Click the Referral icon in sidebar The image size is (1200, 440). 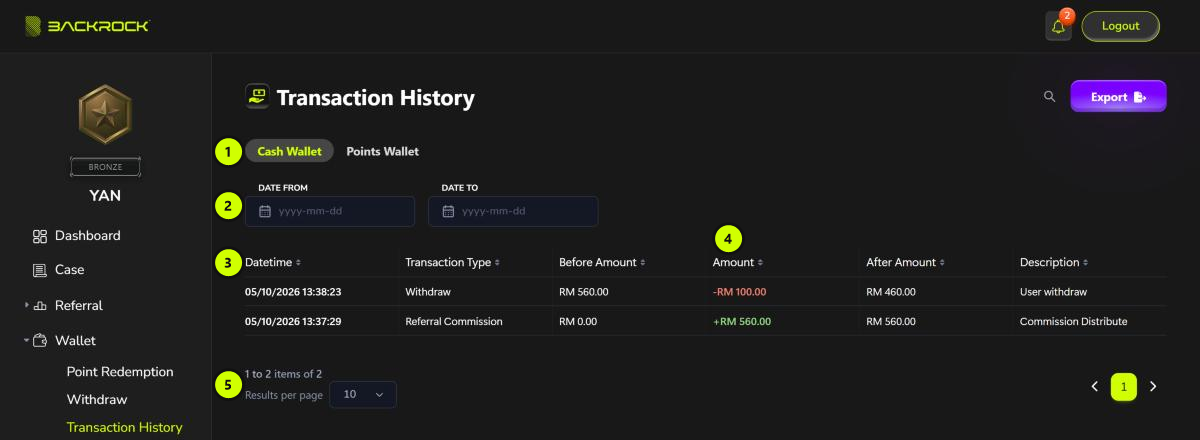pos(40,306)
